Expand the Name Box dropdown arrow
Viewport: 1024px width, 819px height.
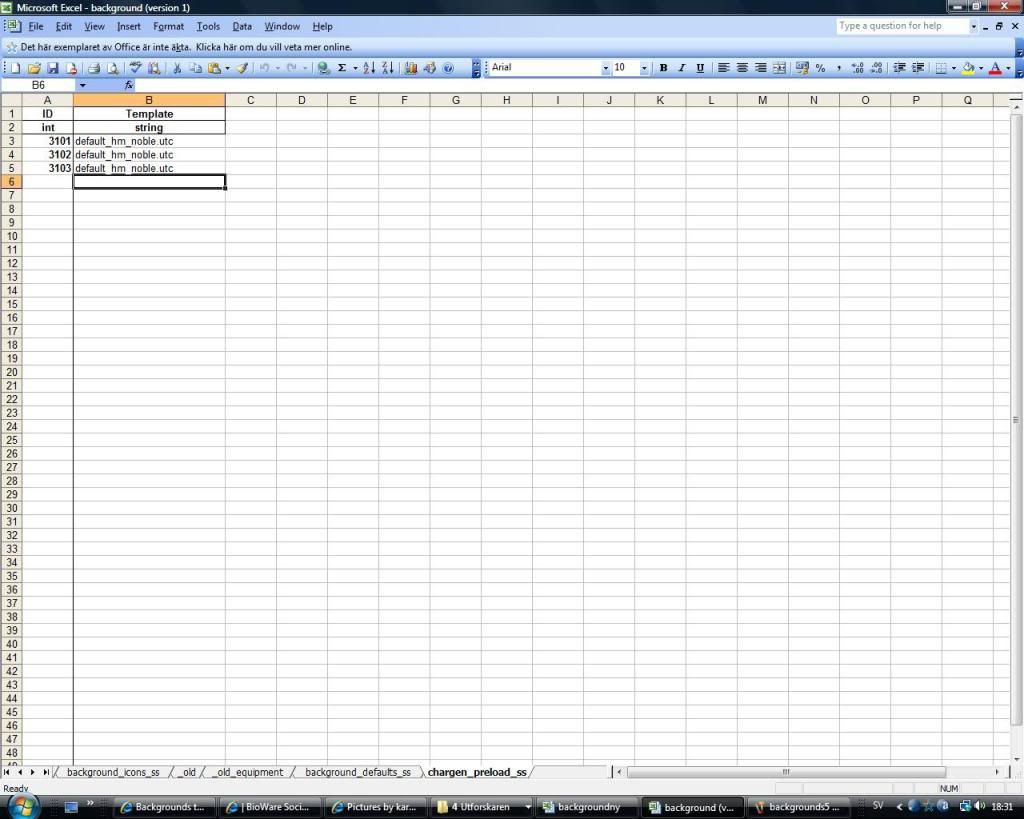83,86
